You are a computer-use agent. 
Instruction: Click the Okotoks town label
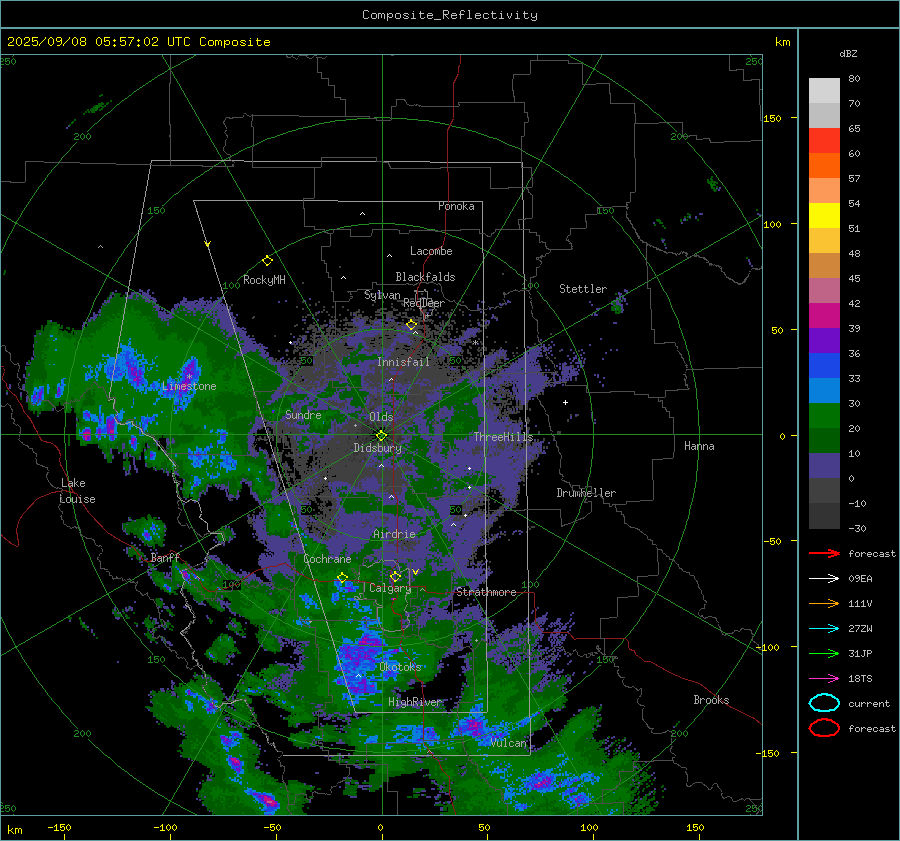tap(400, 667)
